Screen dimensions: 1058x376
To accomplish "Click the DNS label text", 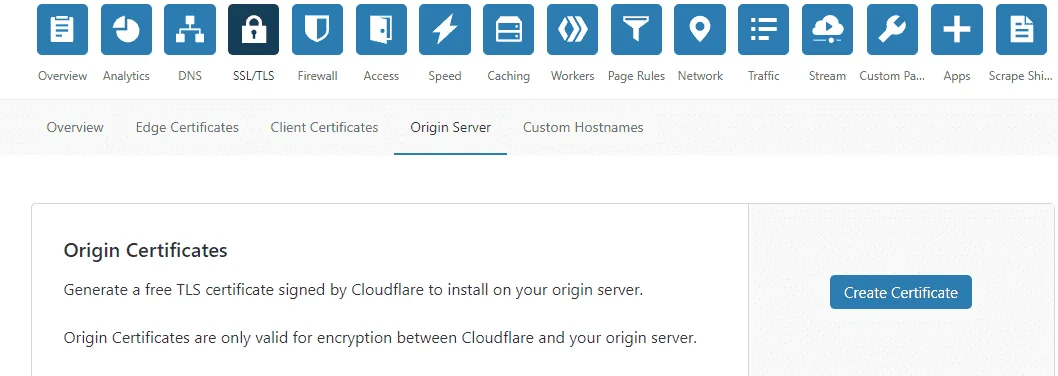I will tap(190, 76).
